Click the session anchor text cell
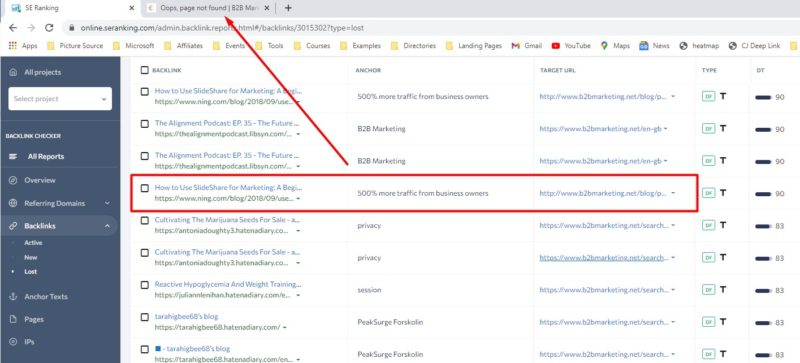The width and height of the screenshot is (800, 363). pyautogui.click(x=369, y=290)
